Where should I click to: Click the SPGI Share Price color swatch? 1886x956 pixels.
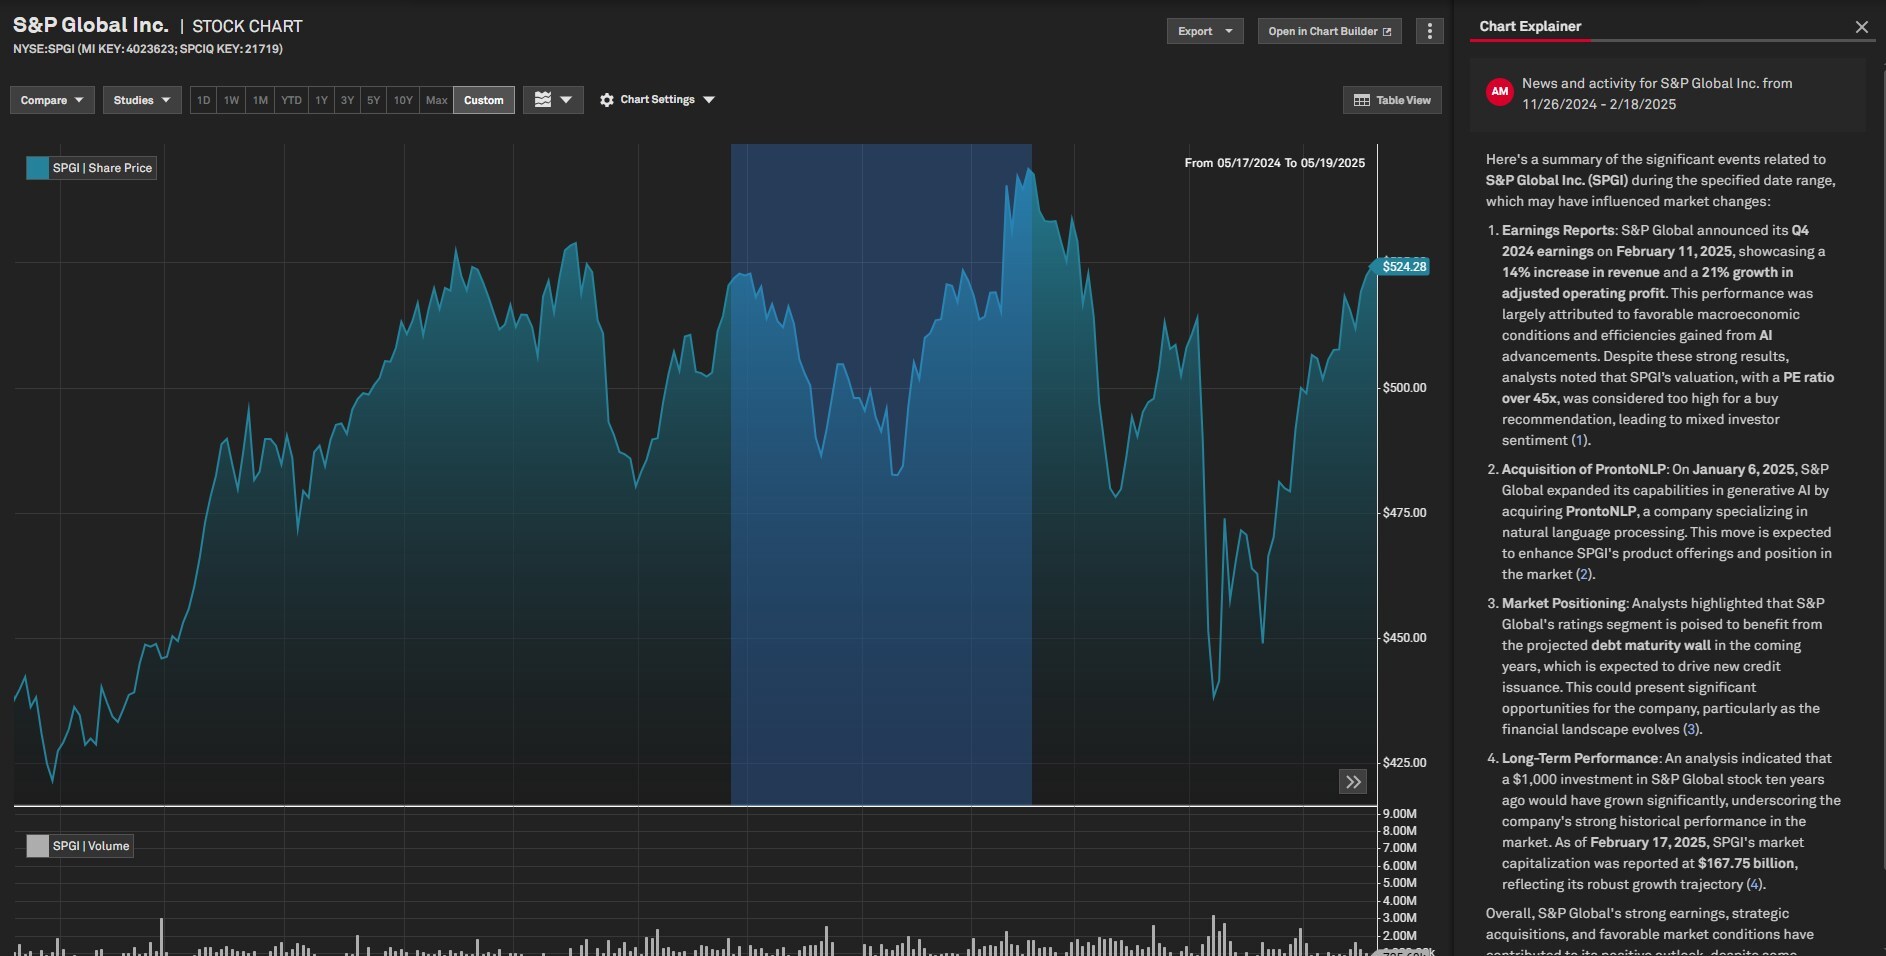(x=38, y=168)
